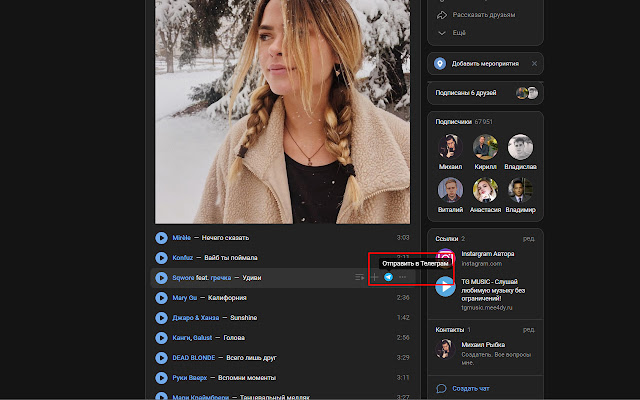Send Удави track to Telegram
Image resolution: width=640 pixels, height=400 pixels.
(x=389, y=277)
